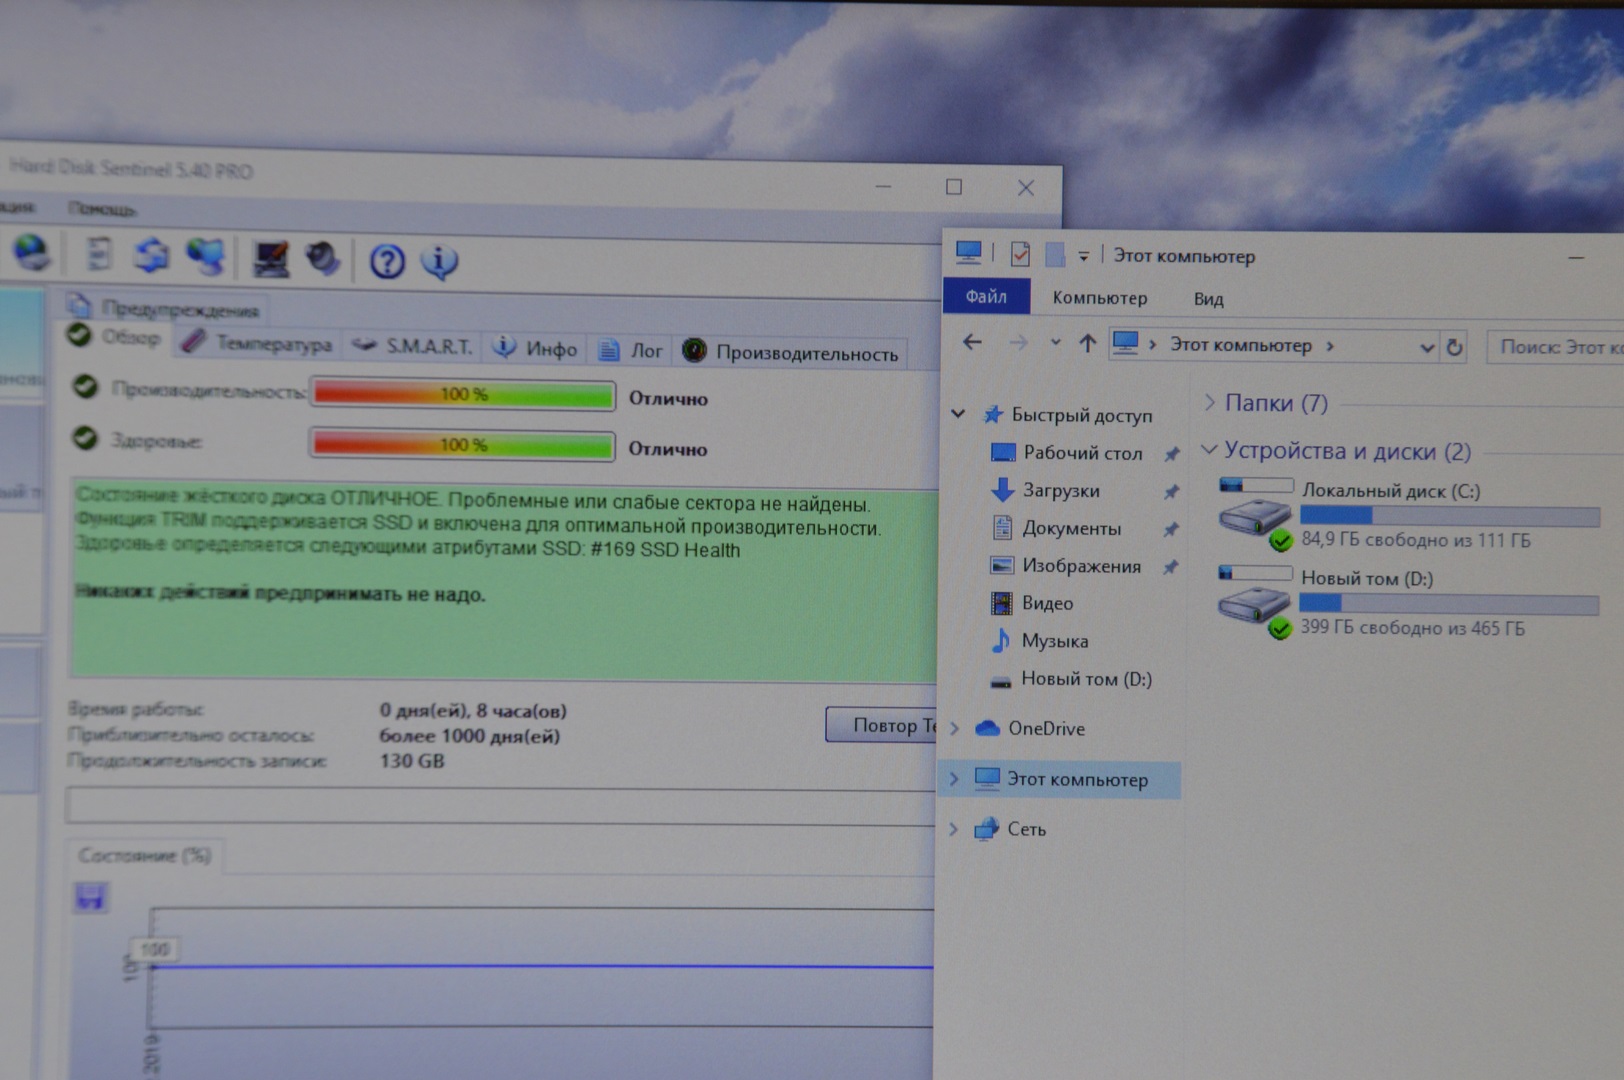The height and width of the screenshot is (1080, 1624).
Task: Click the Explorer search field
Action: pos(1555,347)
